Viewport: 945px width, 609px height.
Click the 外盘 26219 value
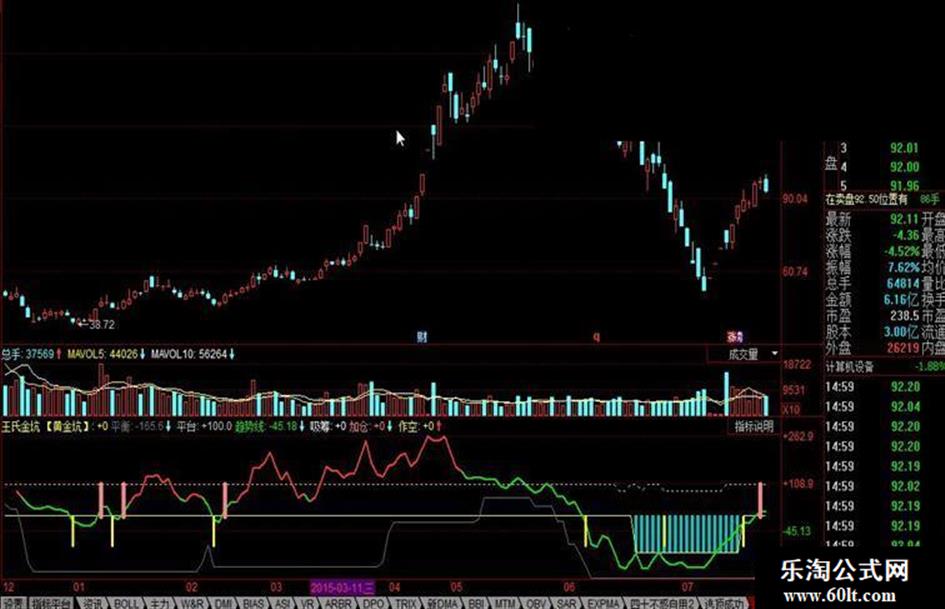click(x=903, y=348)
